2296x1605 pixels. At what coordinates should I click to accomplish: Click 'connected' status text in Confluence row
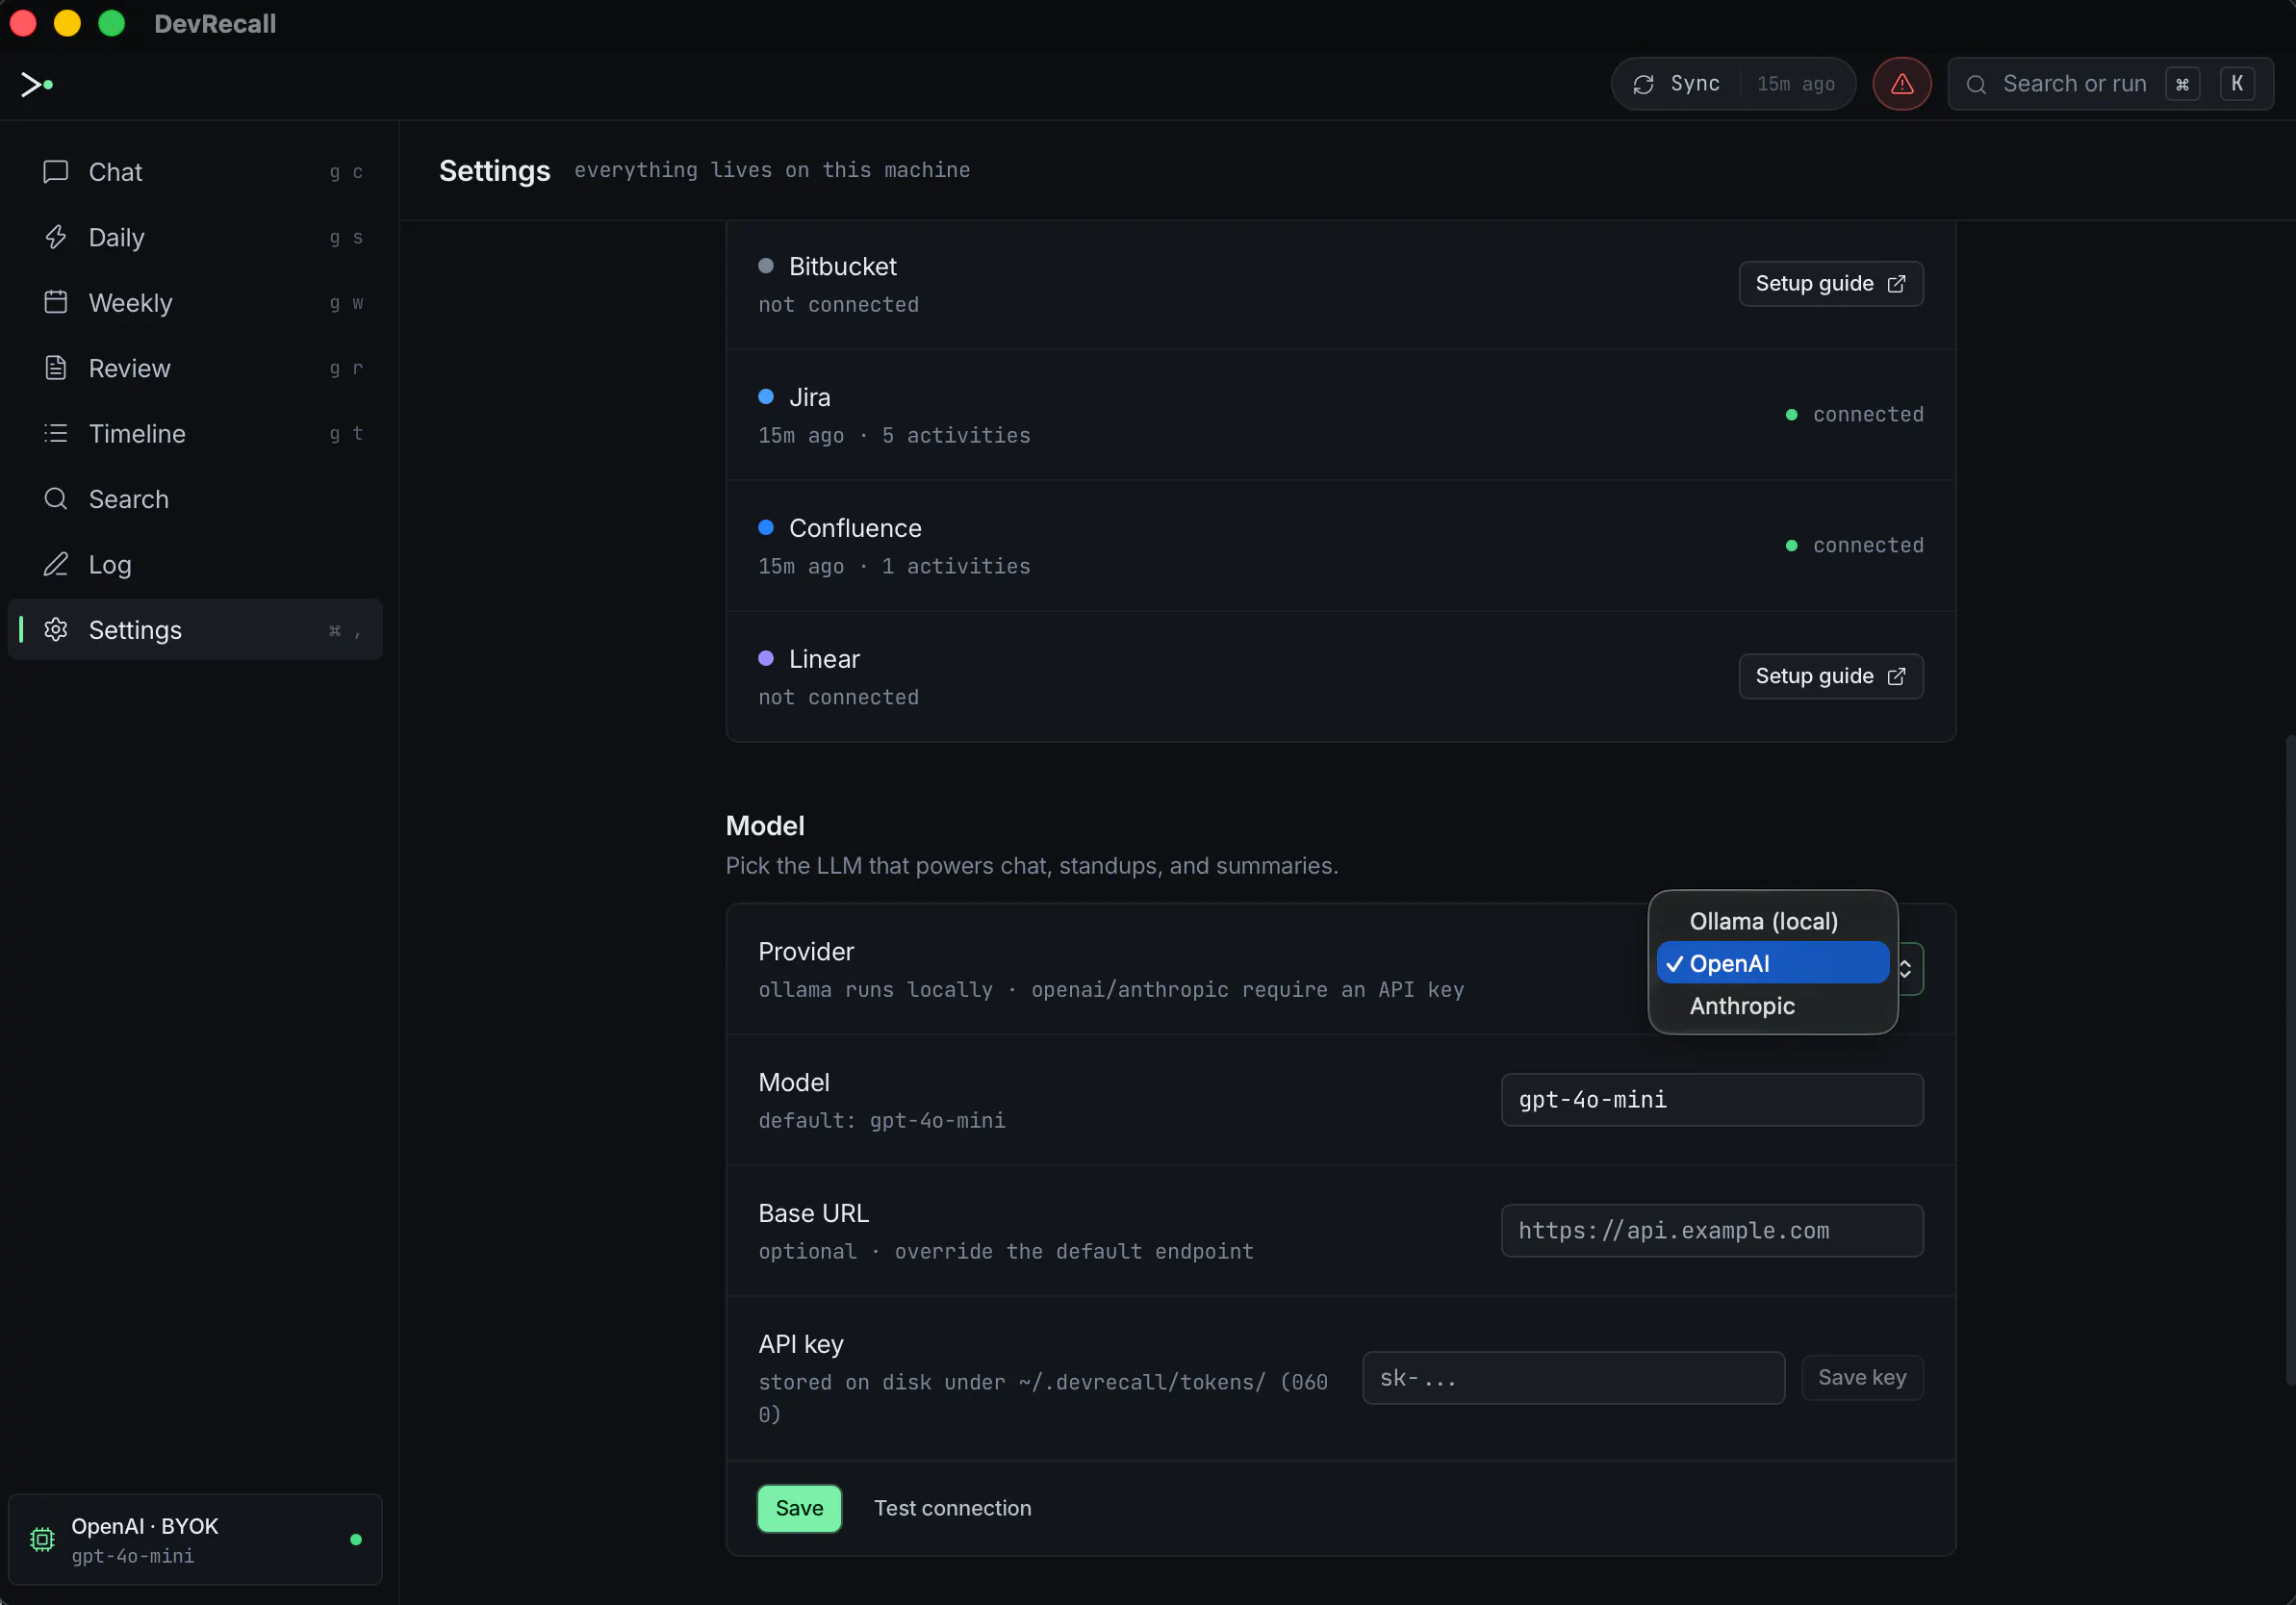click(x=1868, y=546)
